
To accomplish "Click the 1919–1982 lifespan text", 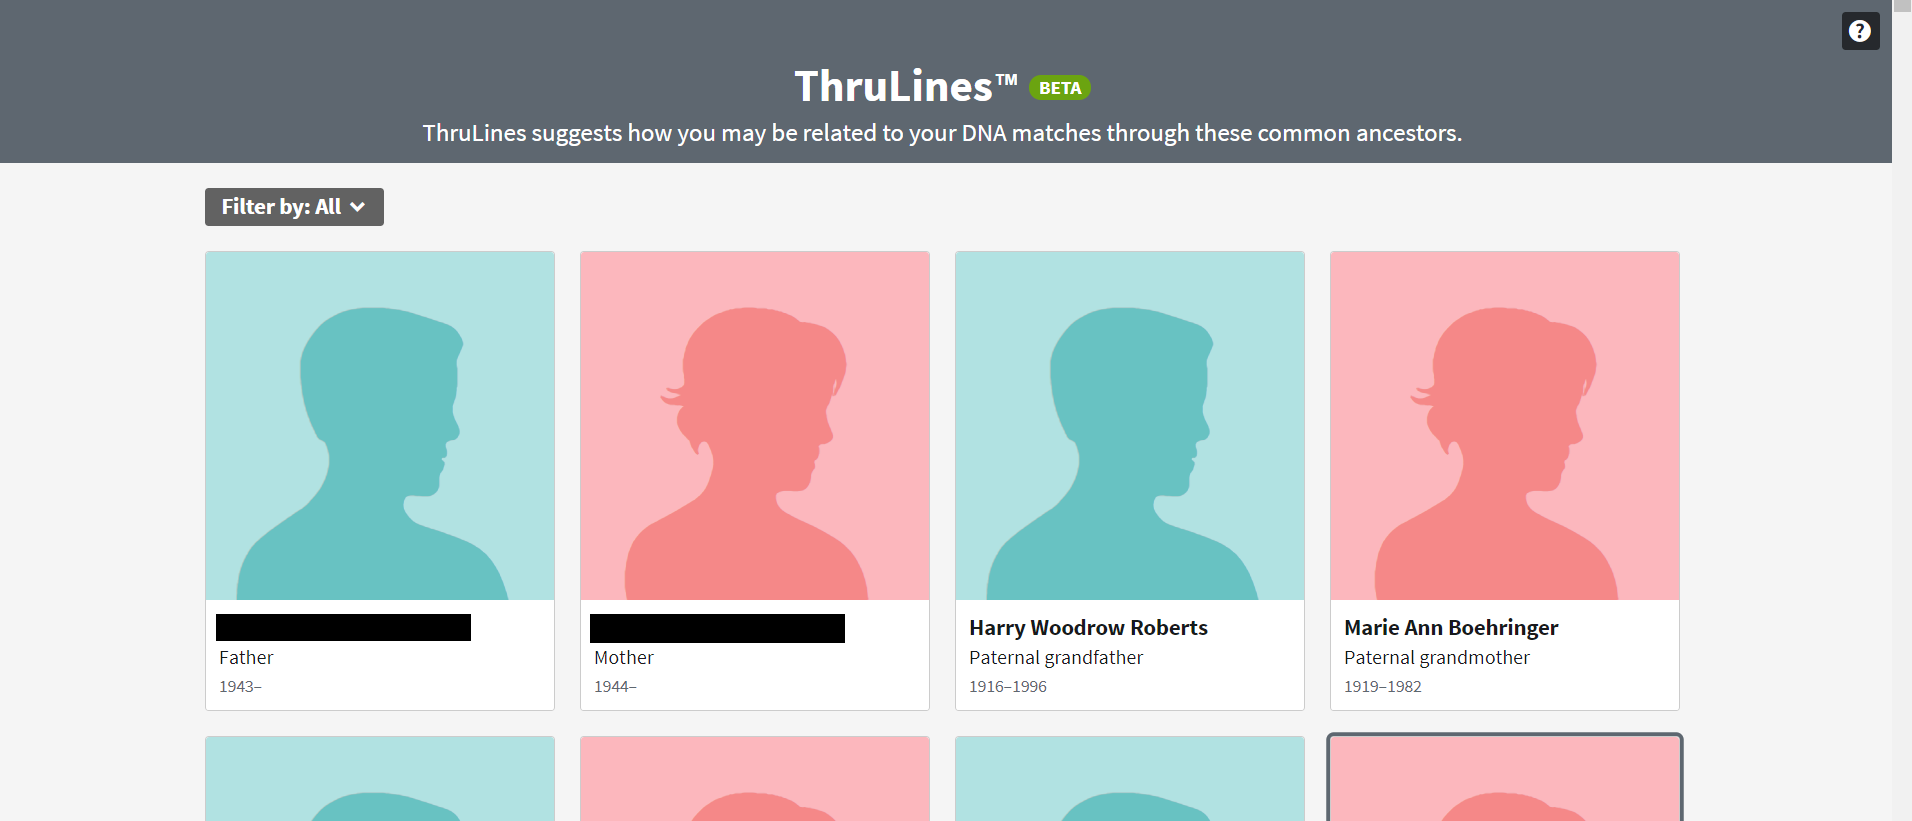I will [x=1383, y=687].
